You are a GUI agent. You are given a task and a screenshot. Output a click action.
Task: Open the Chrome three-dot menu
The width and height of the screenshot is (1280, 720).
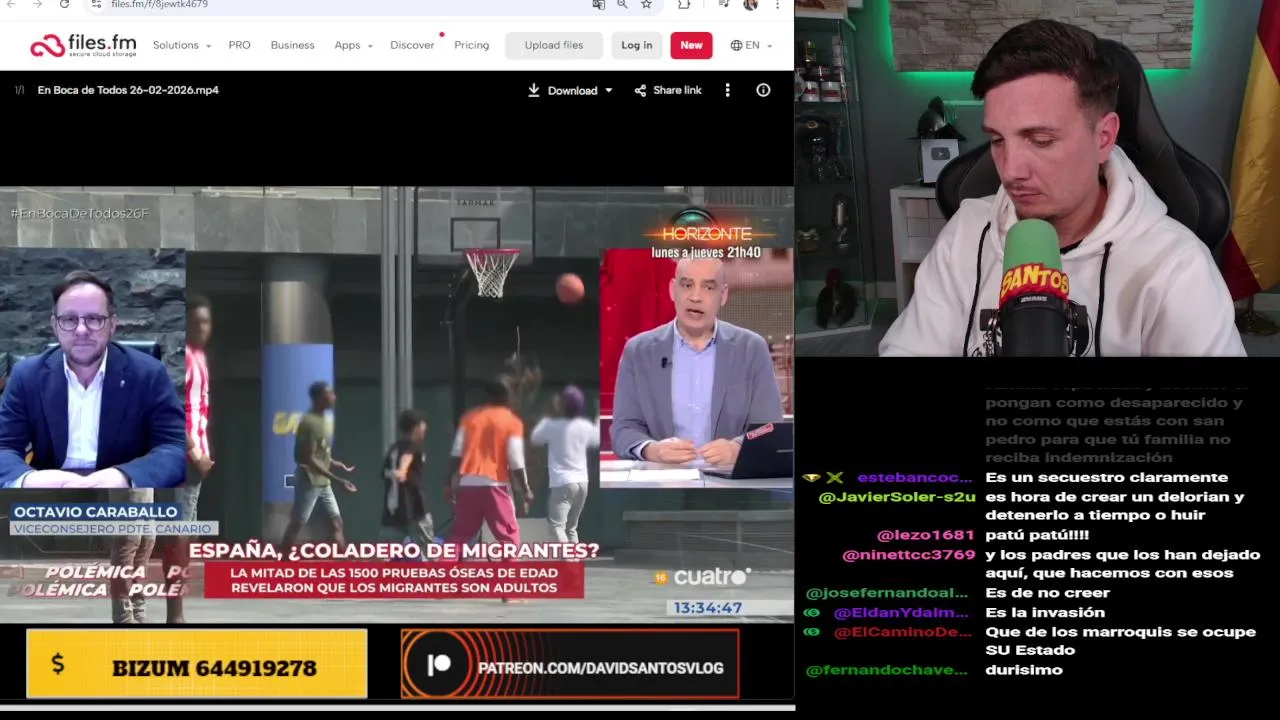[777, 4]
